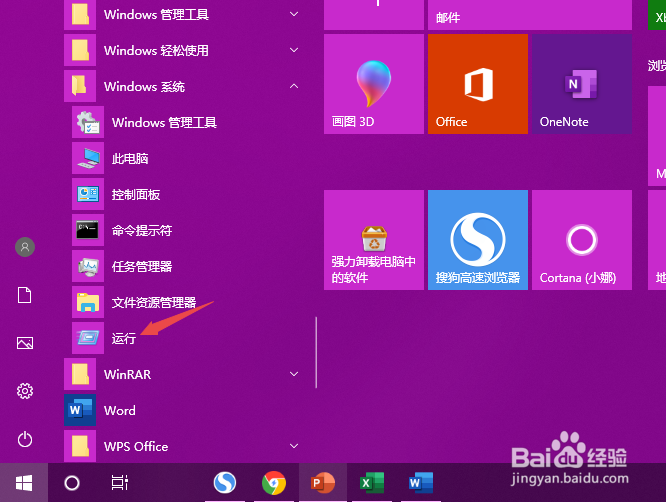Open Settings gear in start sidebar

25,391
